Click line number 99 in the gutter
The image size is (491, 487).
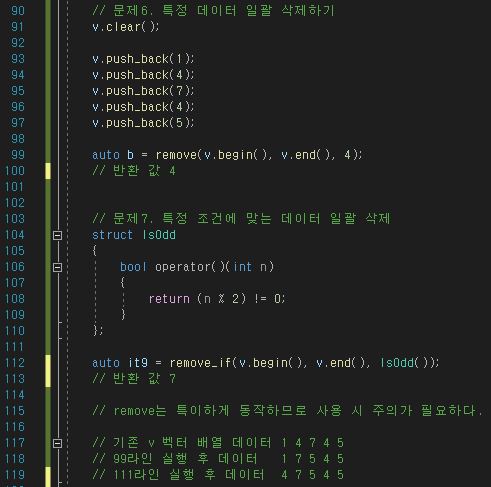click(x=18, y=155)
